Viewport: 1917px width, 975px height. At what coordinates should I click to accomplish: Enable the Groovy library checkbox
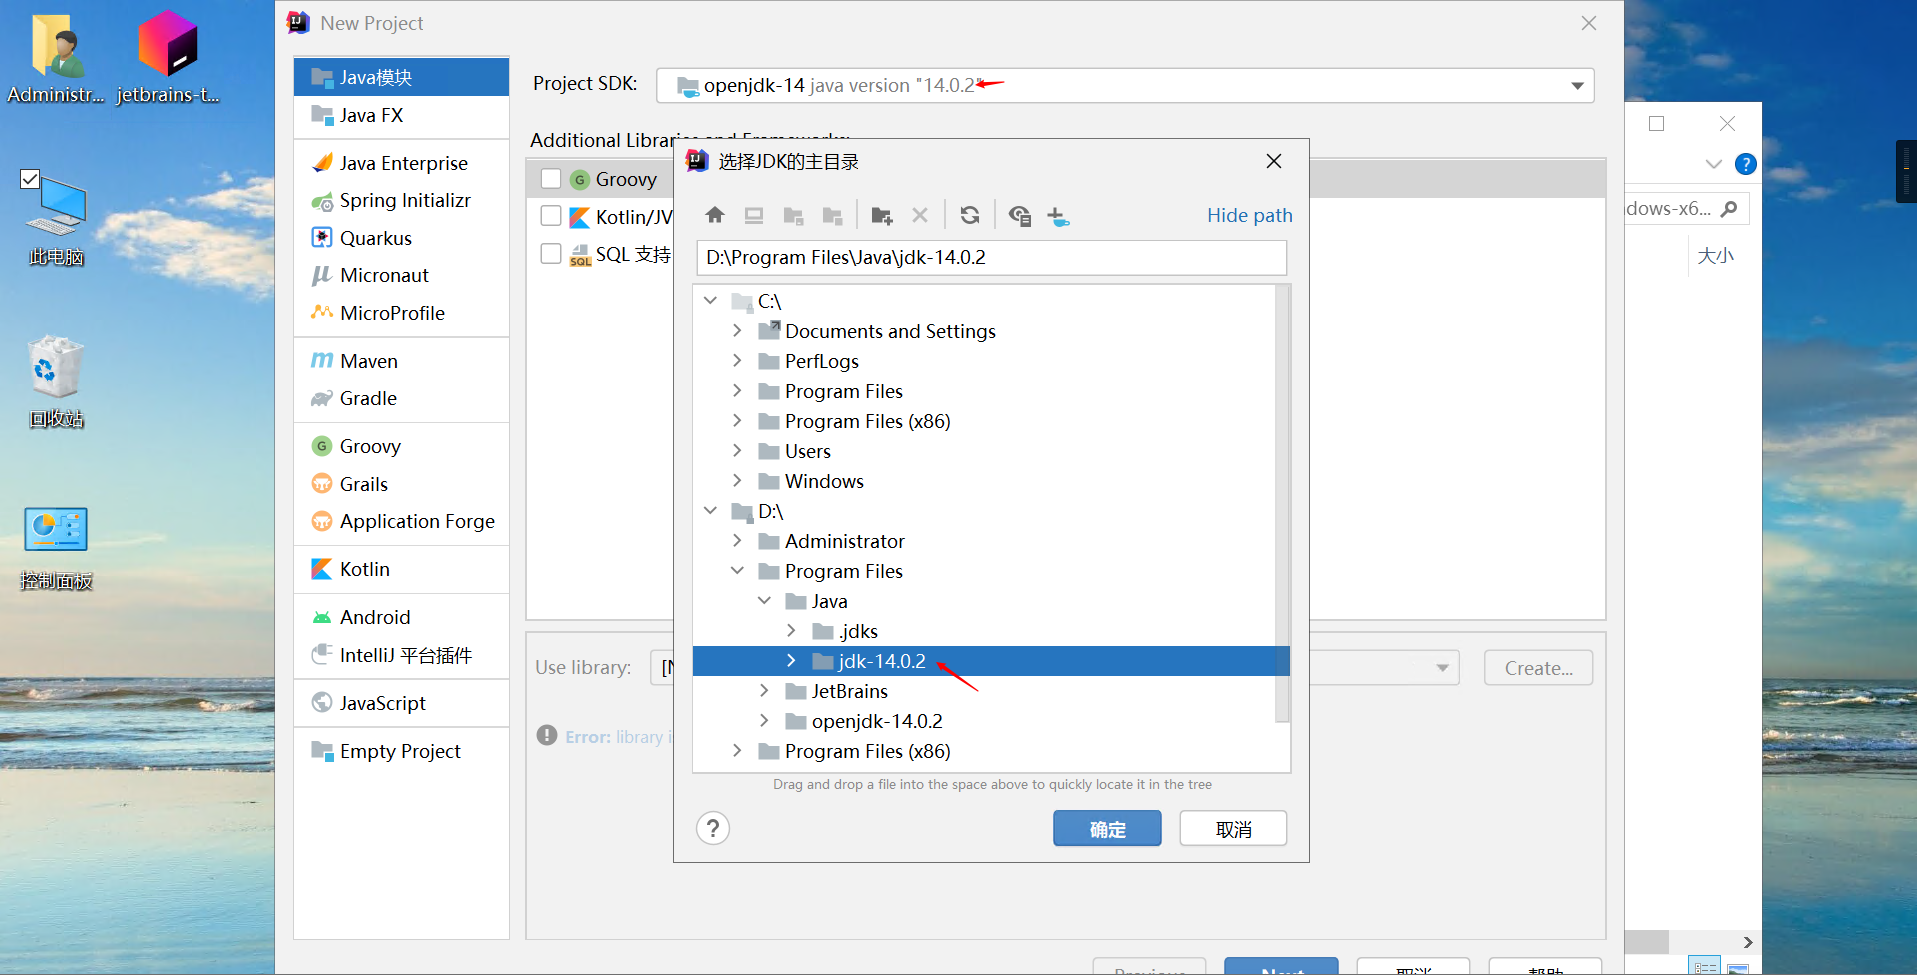click(551, 179)
